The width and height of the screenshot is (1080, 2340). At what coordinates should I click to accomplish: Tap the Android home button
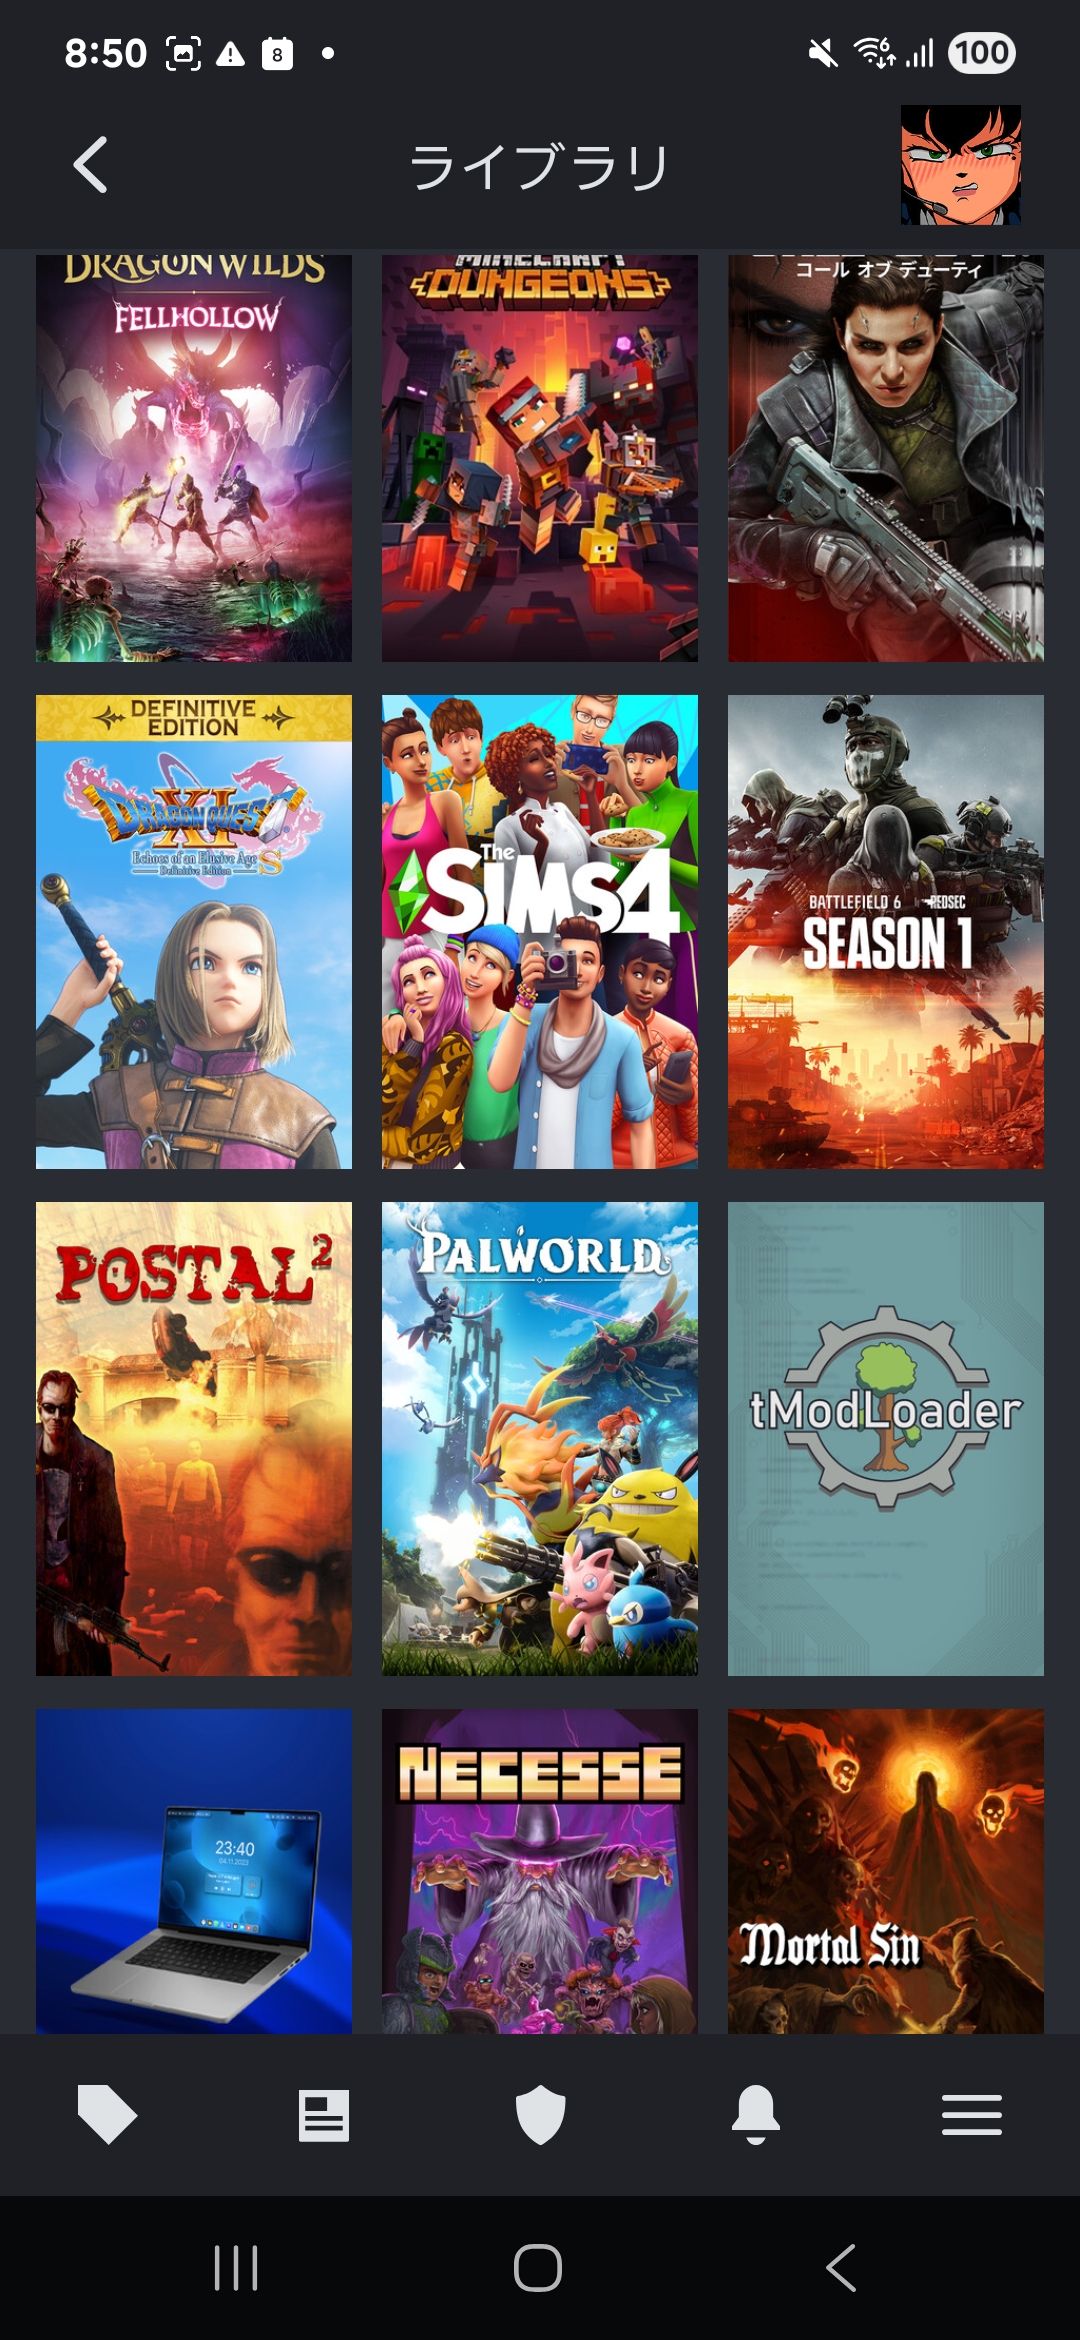click(x=538, y=2267)
